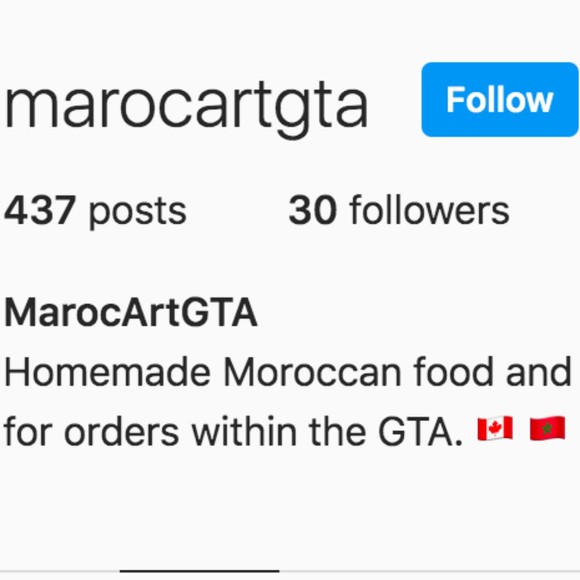Click the active tab underline indicator
Viewport: 580px width, 580px height.
coord(199,571)
